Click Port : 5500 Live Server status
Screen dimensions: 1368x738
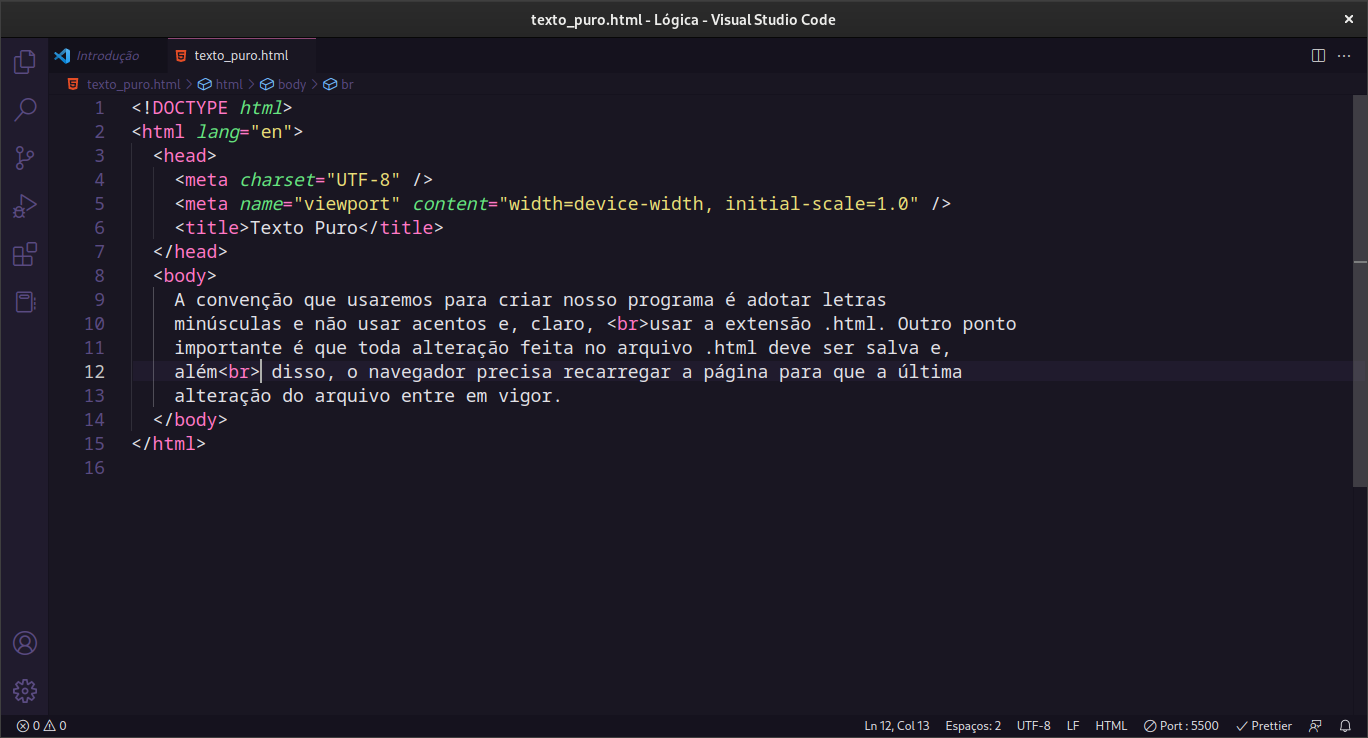click(1182, 726)
